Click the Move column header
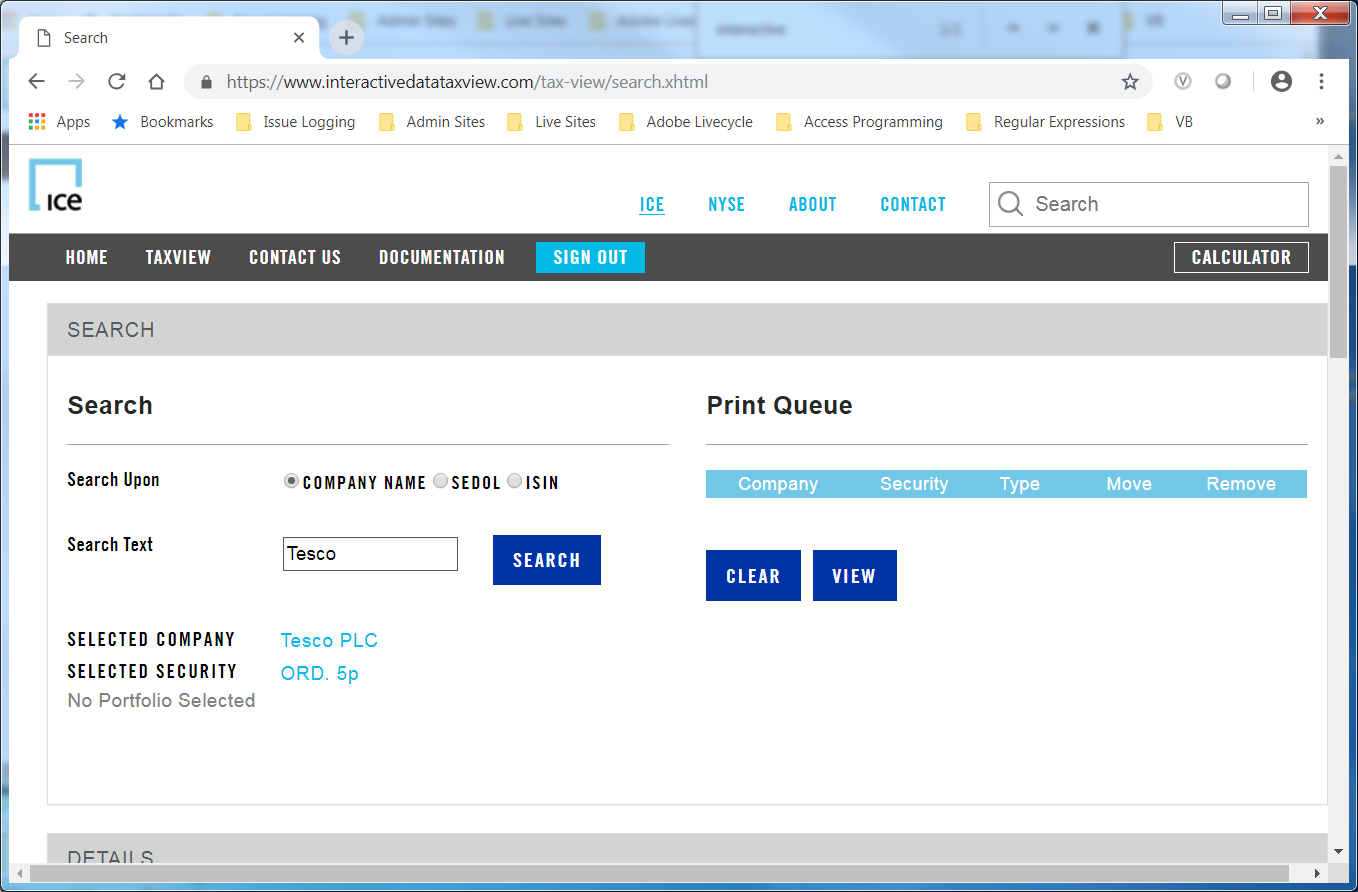This screenshot has width=1358, height=892. [x=1129, y=484]
